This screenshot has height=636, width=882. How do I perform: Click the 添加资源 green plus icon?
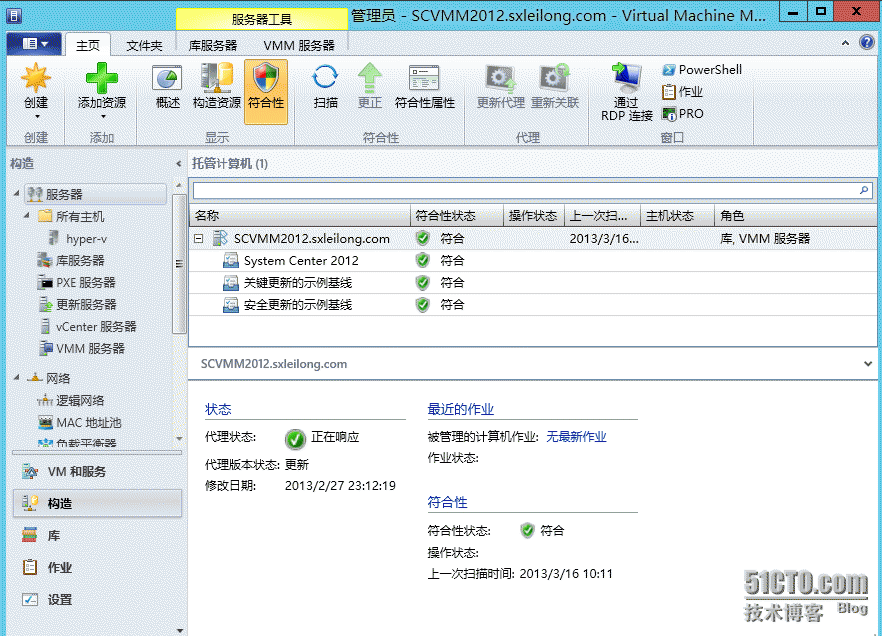click(102, 78)
